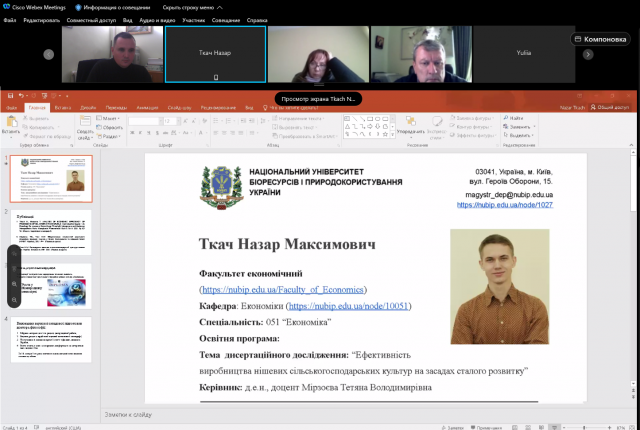Click Общий доступ share button

(x=610, y=107)
